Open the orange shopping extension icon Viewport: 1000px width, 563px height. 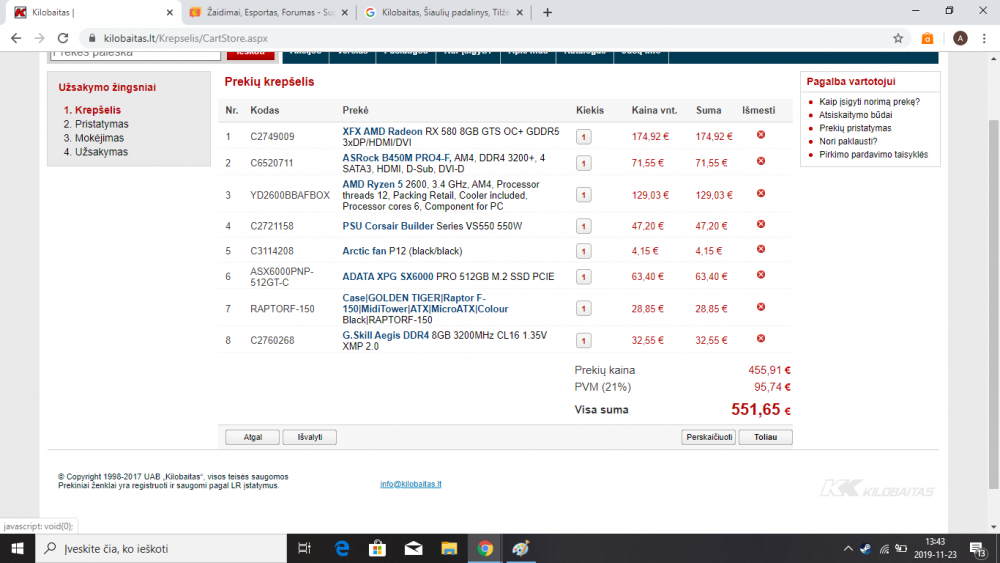[x=927, y=38]
